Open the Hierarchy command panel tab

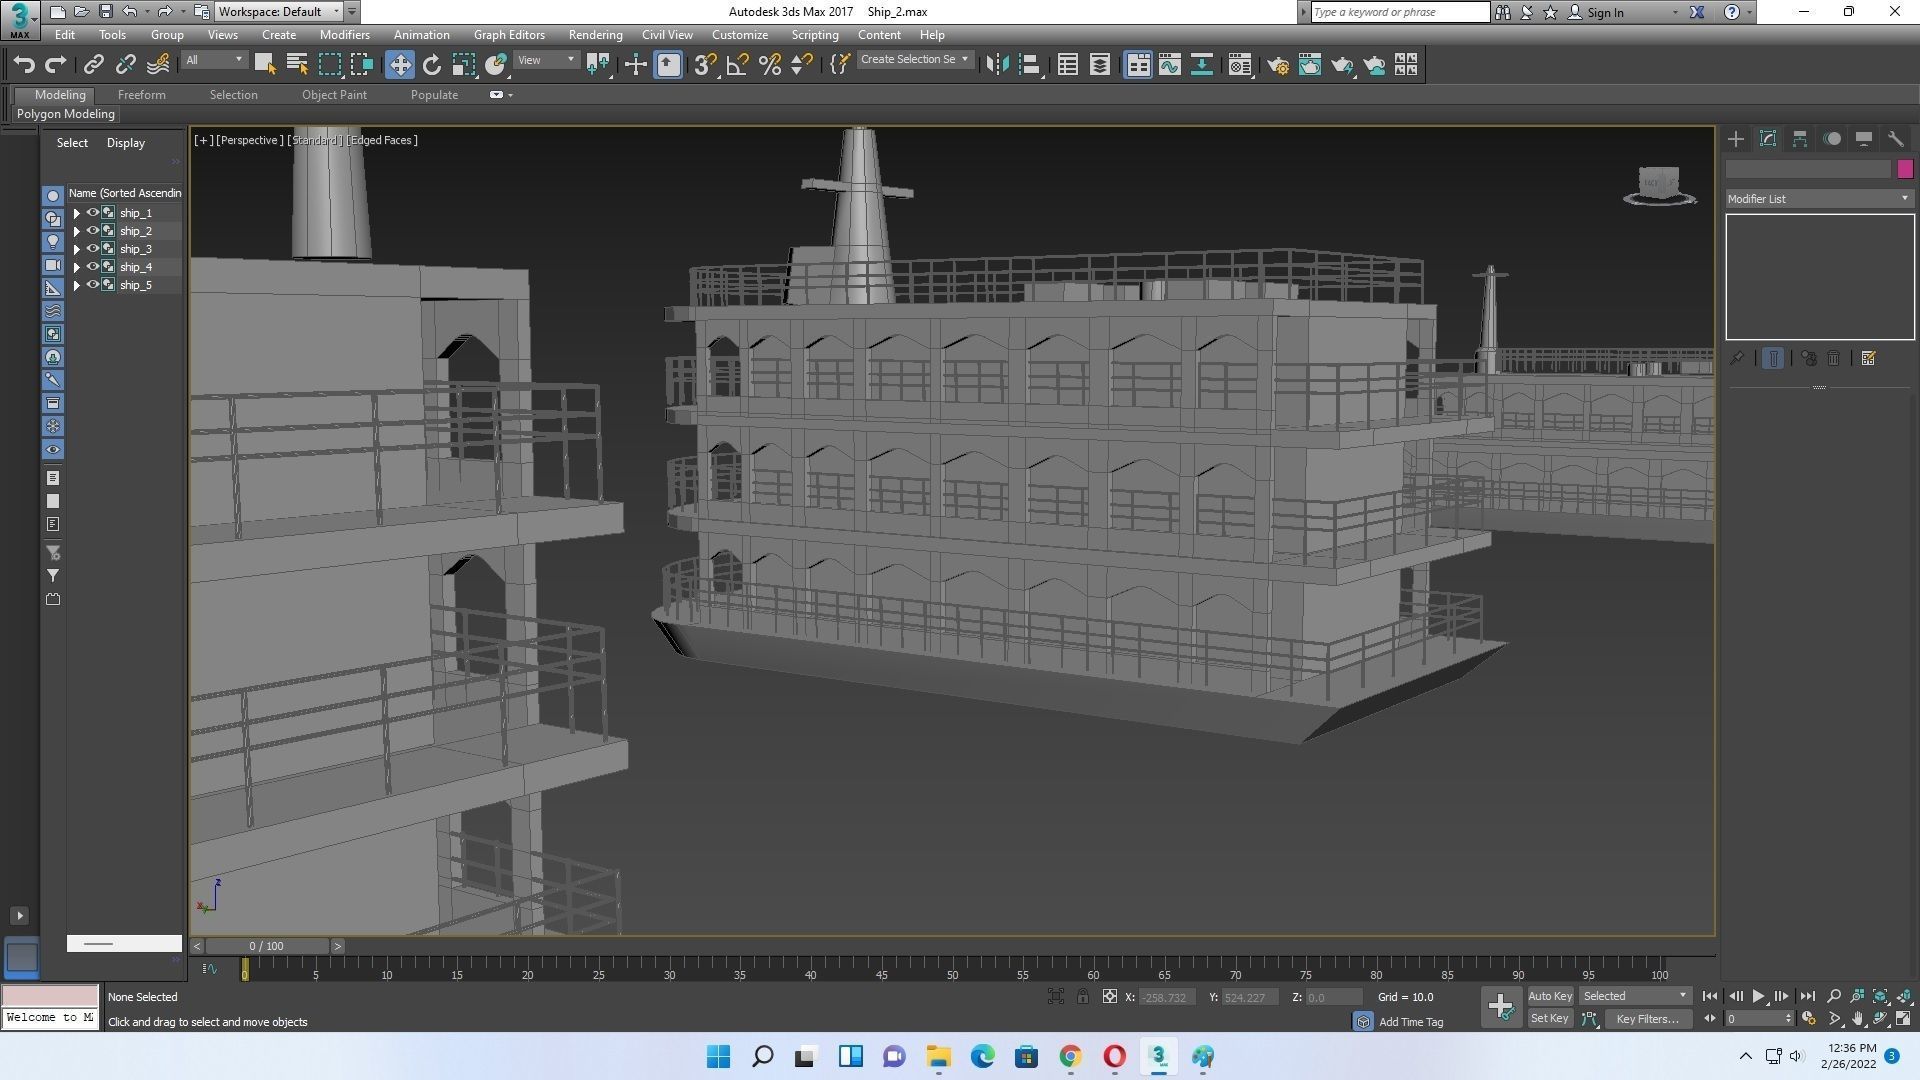click(1800, 139)
